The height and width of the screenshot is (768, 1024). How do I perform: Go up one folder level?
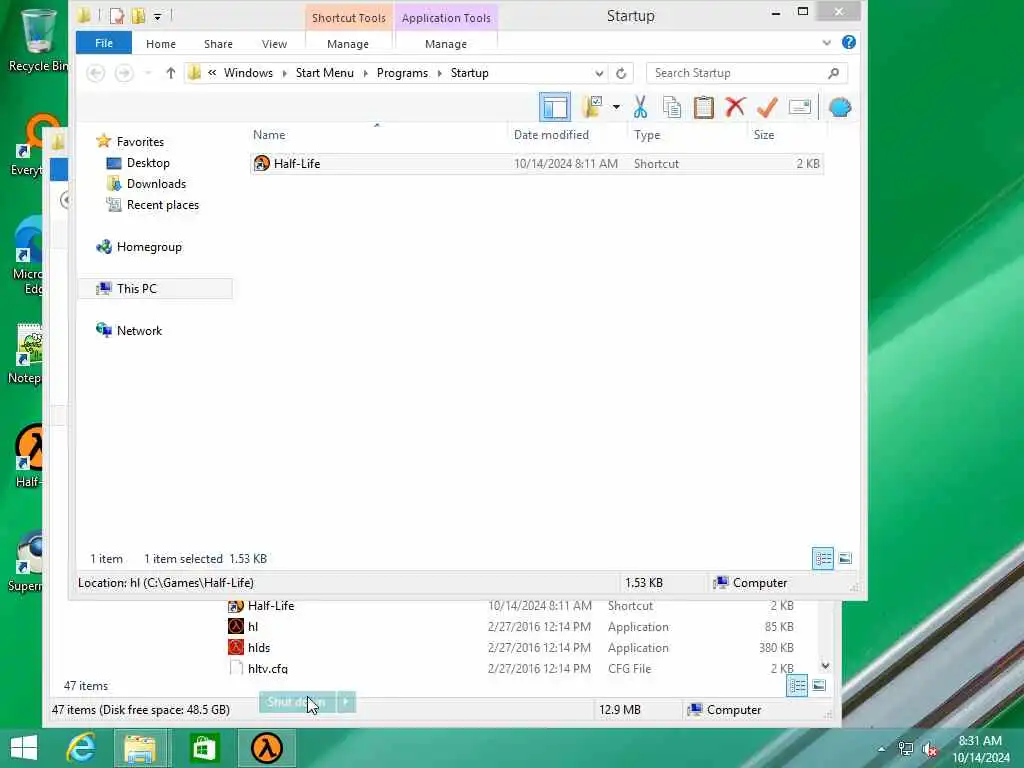point(170,73)
